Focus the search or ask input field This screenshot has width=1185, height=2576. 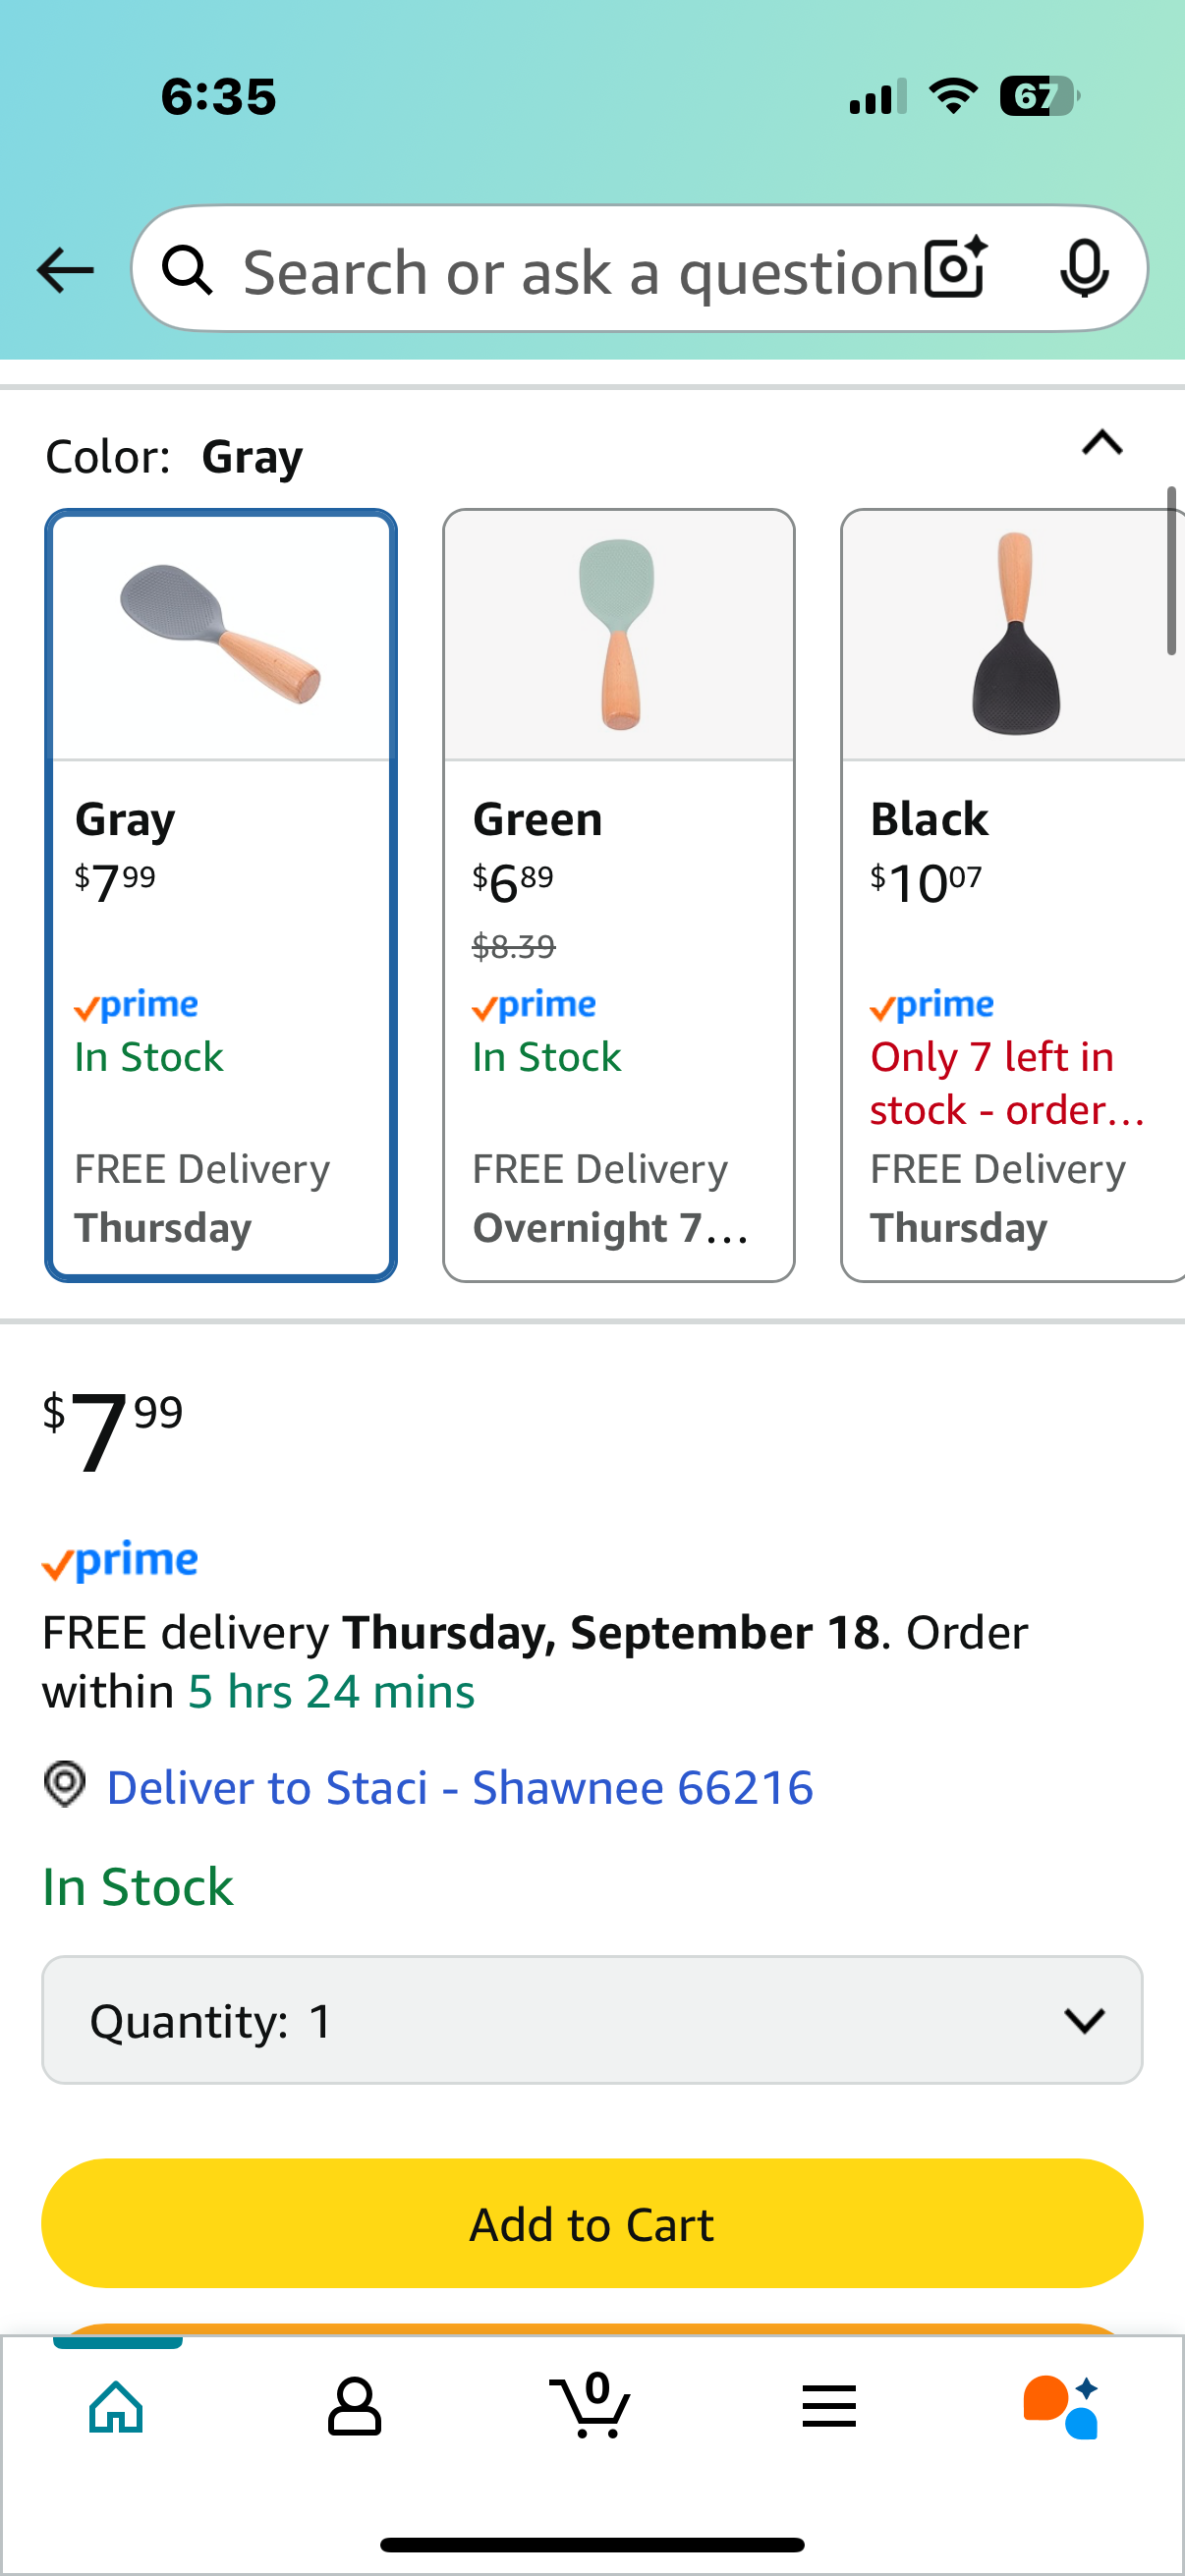(580, 271)
